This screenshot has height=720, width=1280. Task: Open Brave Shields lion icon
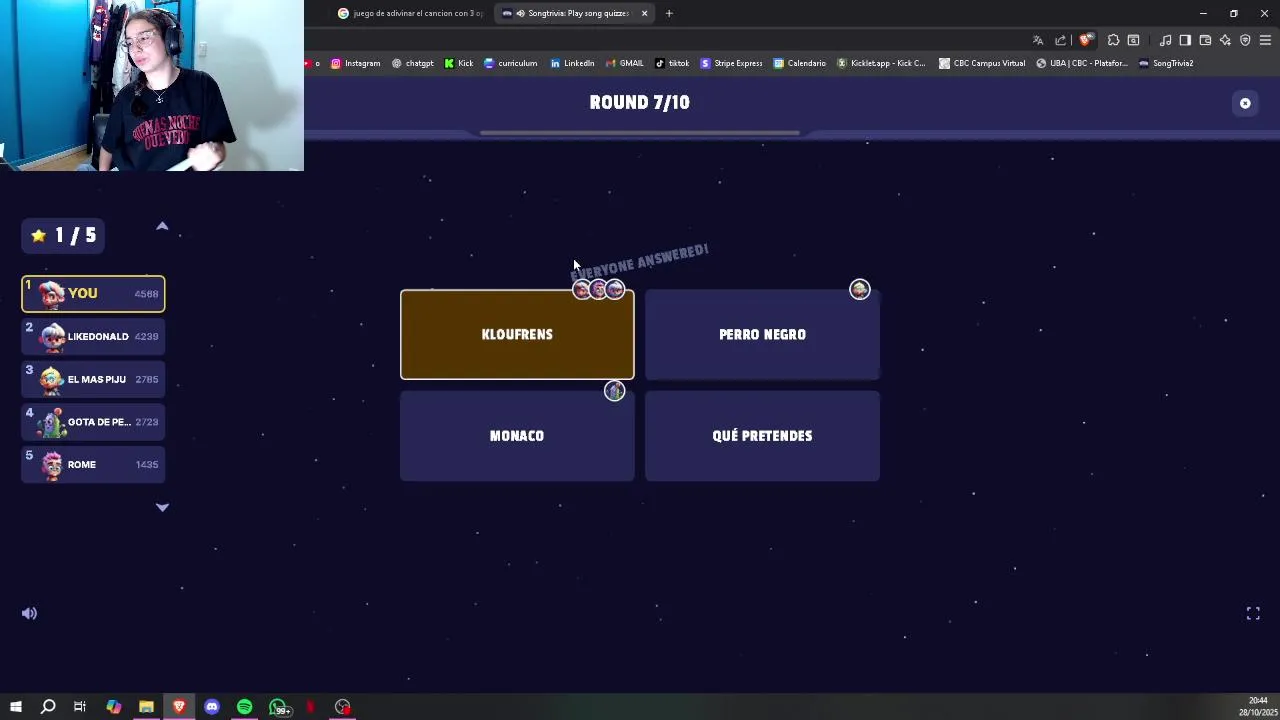1085,40
